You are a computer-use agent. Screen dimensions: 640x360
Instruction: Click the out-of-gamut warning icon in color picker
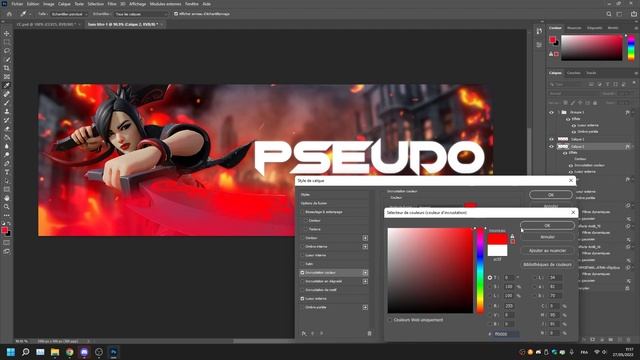coord(512,236)
